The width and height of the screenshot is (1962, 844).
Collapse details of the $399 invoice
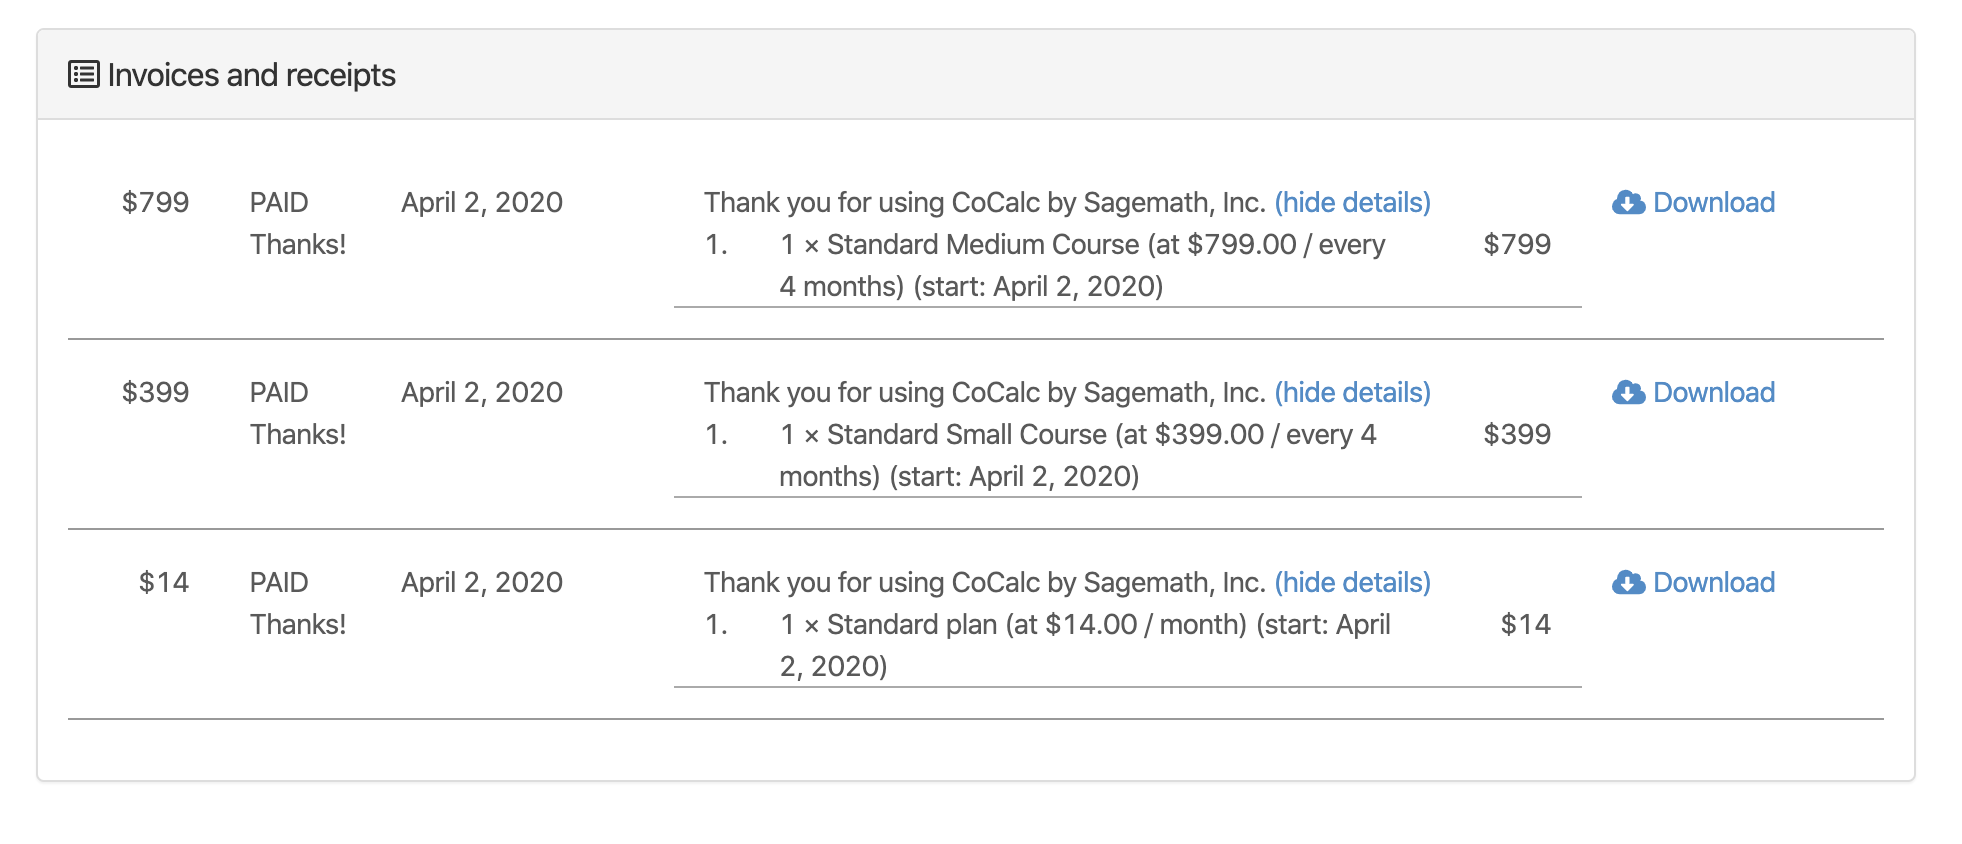click(x=1352, y=393)
